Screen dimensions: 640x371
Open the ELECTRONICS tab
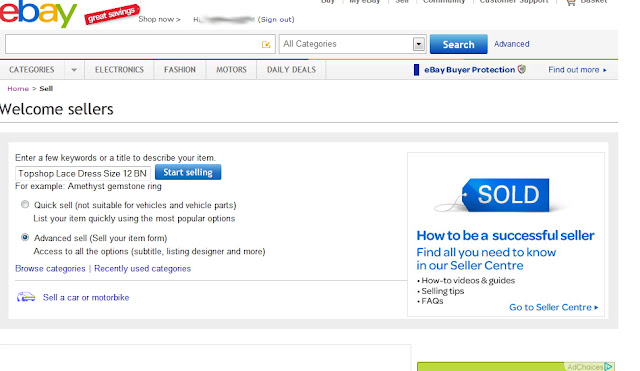pos(119,70)
